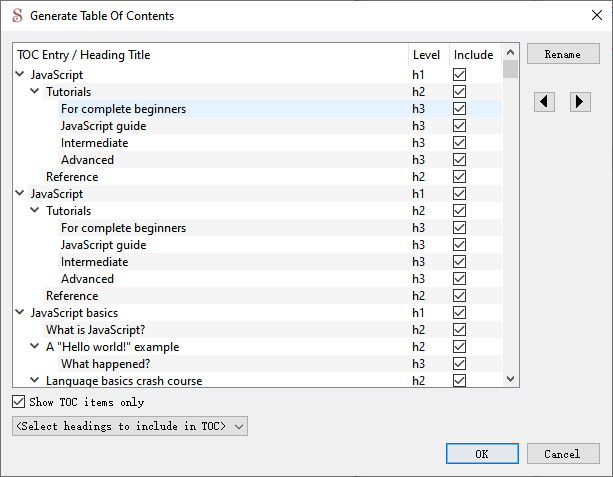Click the scrollbar down arrow in TOC list
The image size is (613, 477).
tap(510, 378)
